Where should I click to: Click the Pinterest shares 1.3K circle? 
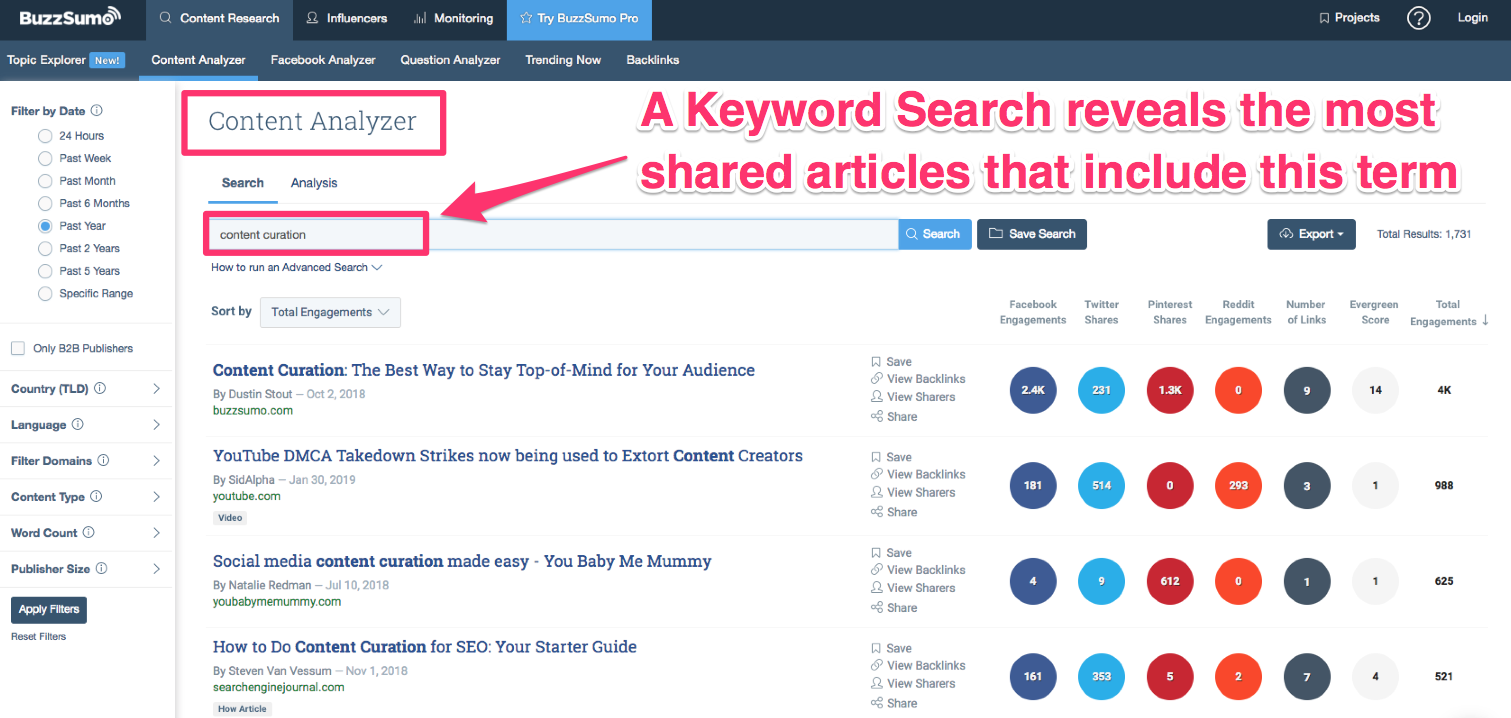(1170, 390)
